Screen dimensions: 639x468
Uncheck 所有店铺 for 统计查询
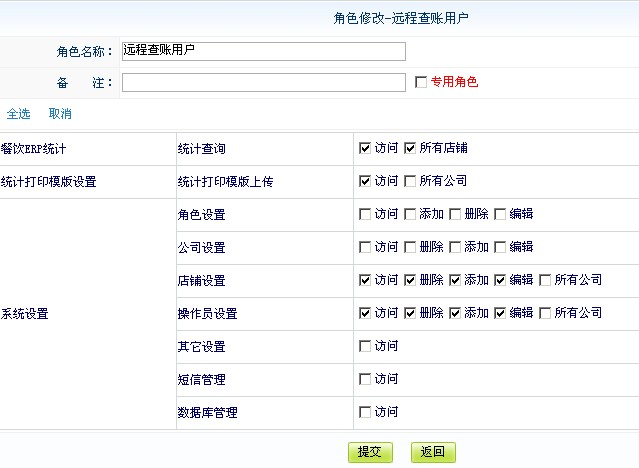pos(410,148)
